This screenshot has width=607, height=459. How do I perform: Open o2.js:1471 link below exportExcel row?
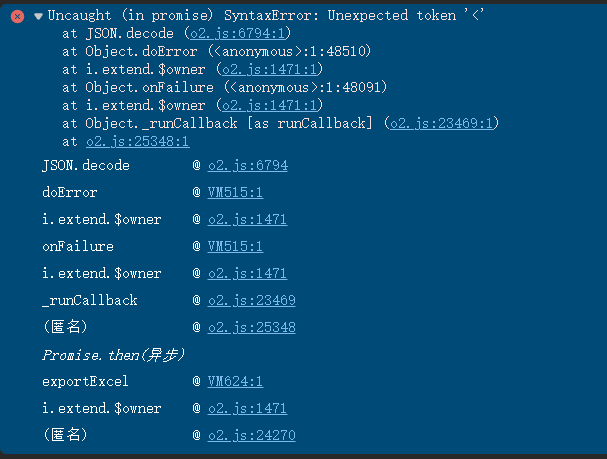pyautogui.click(x=247, y=408)
